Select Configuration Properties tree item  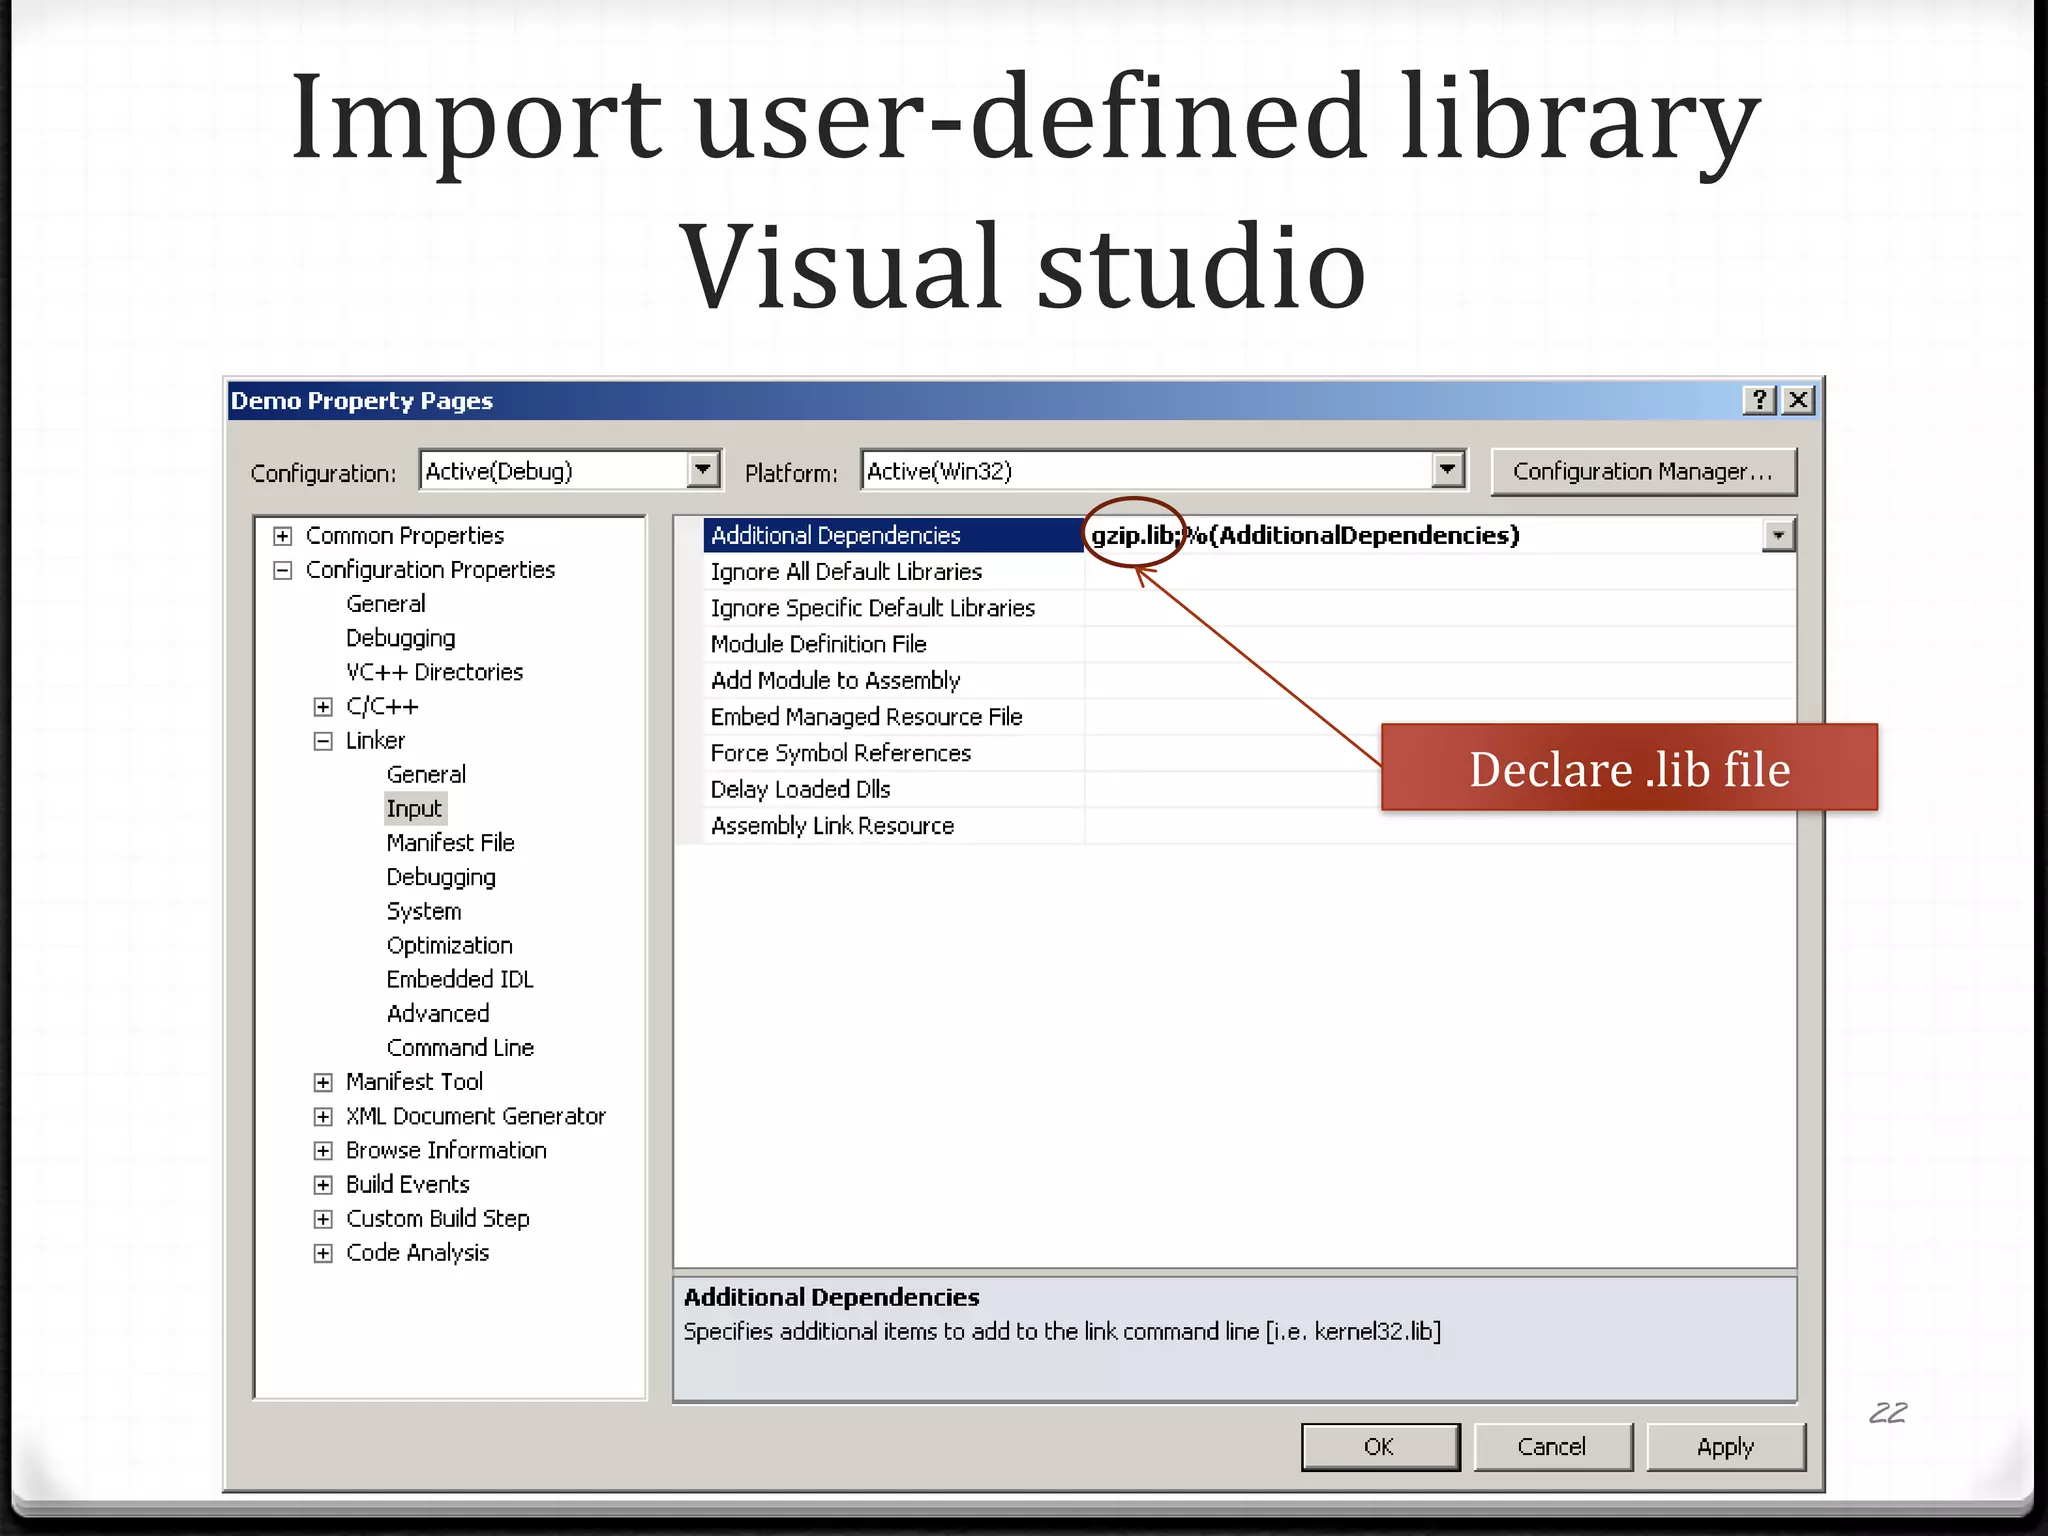click(x=430, y=570)
